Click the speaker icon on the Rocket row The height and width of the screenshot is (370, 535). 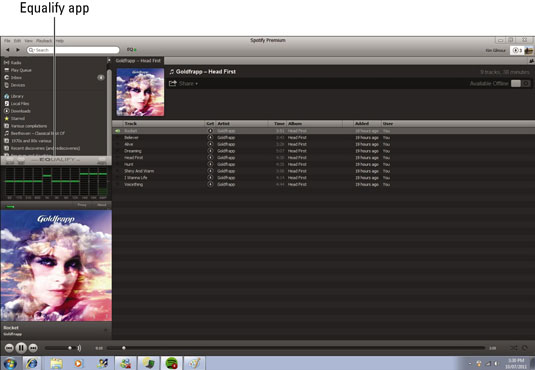point(118,131)
